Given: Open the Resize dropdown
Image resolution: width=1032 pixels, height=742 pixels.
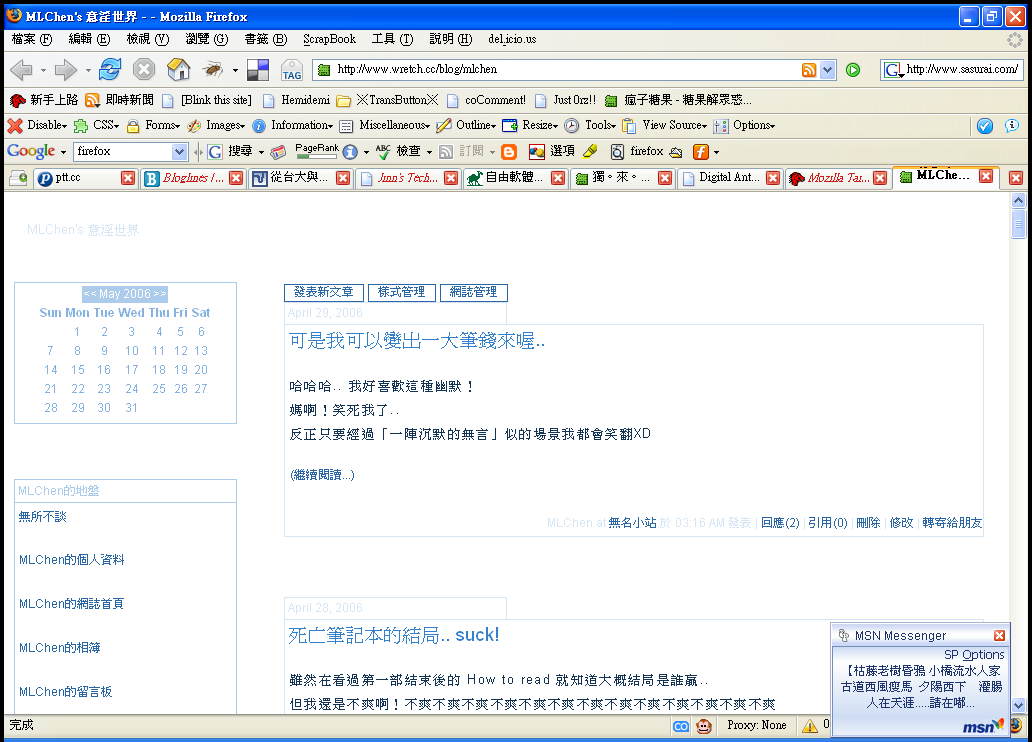Looking at the screenshot, I should point(530,125).
